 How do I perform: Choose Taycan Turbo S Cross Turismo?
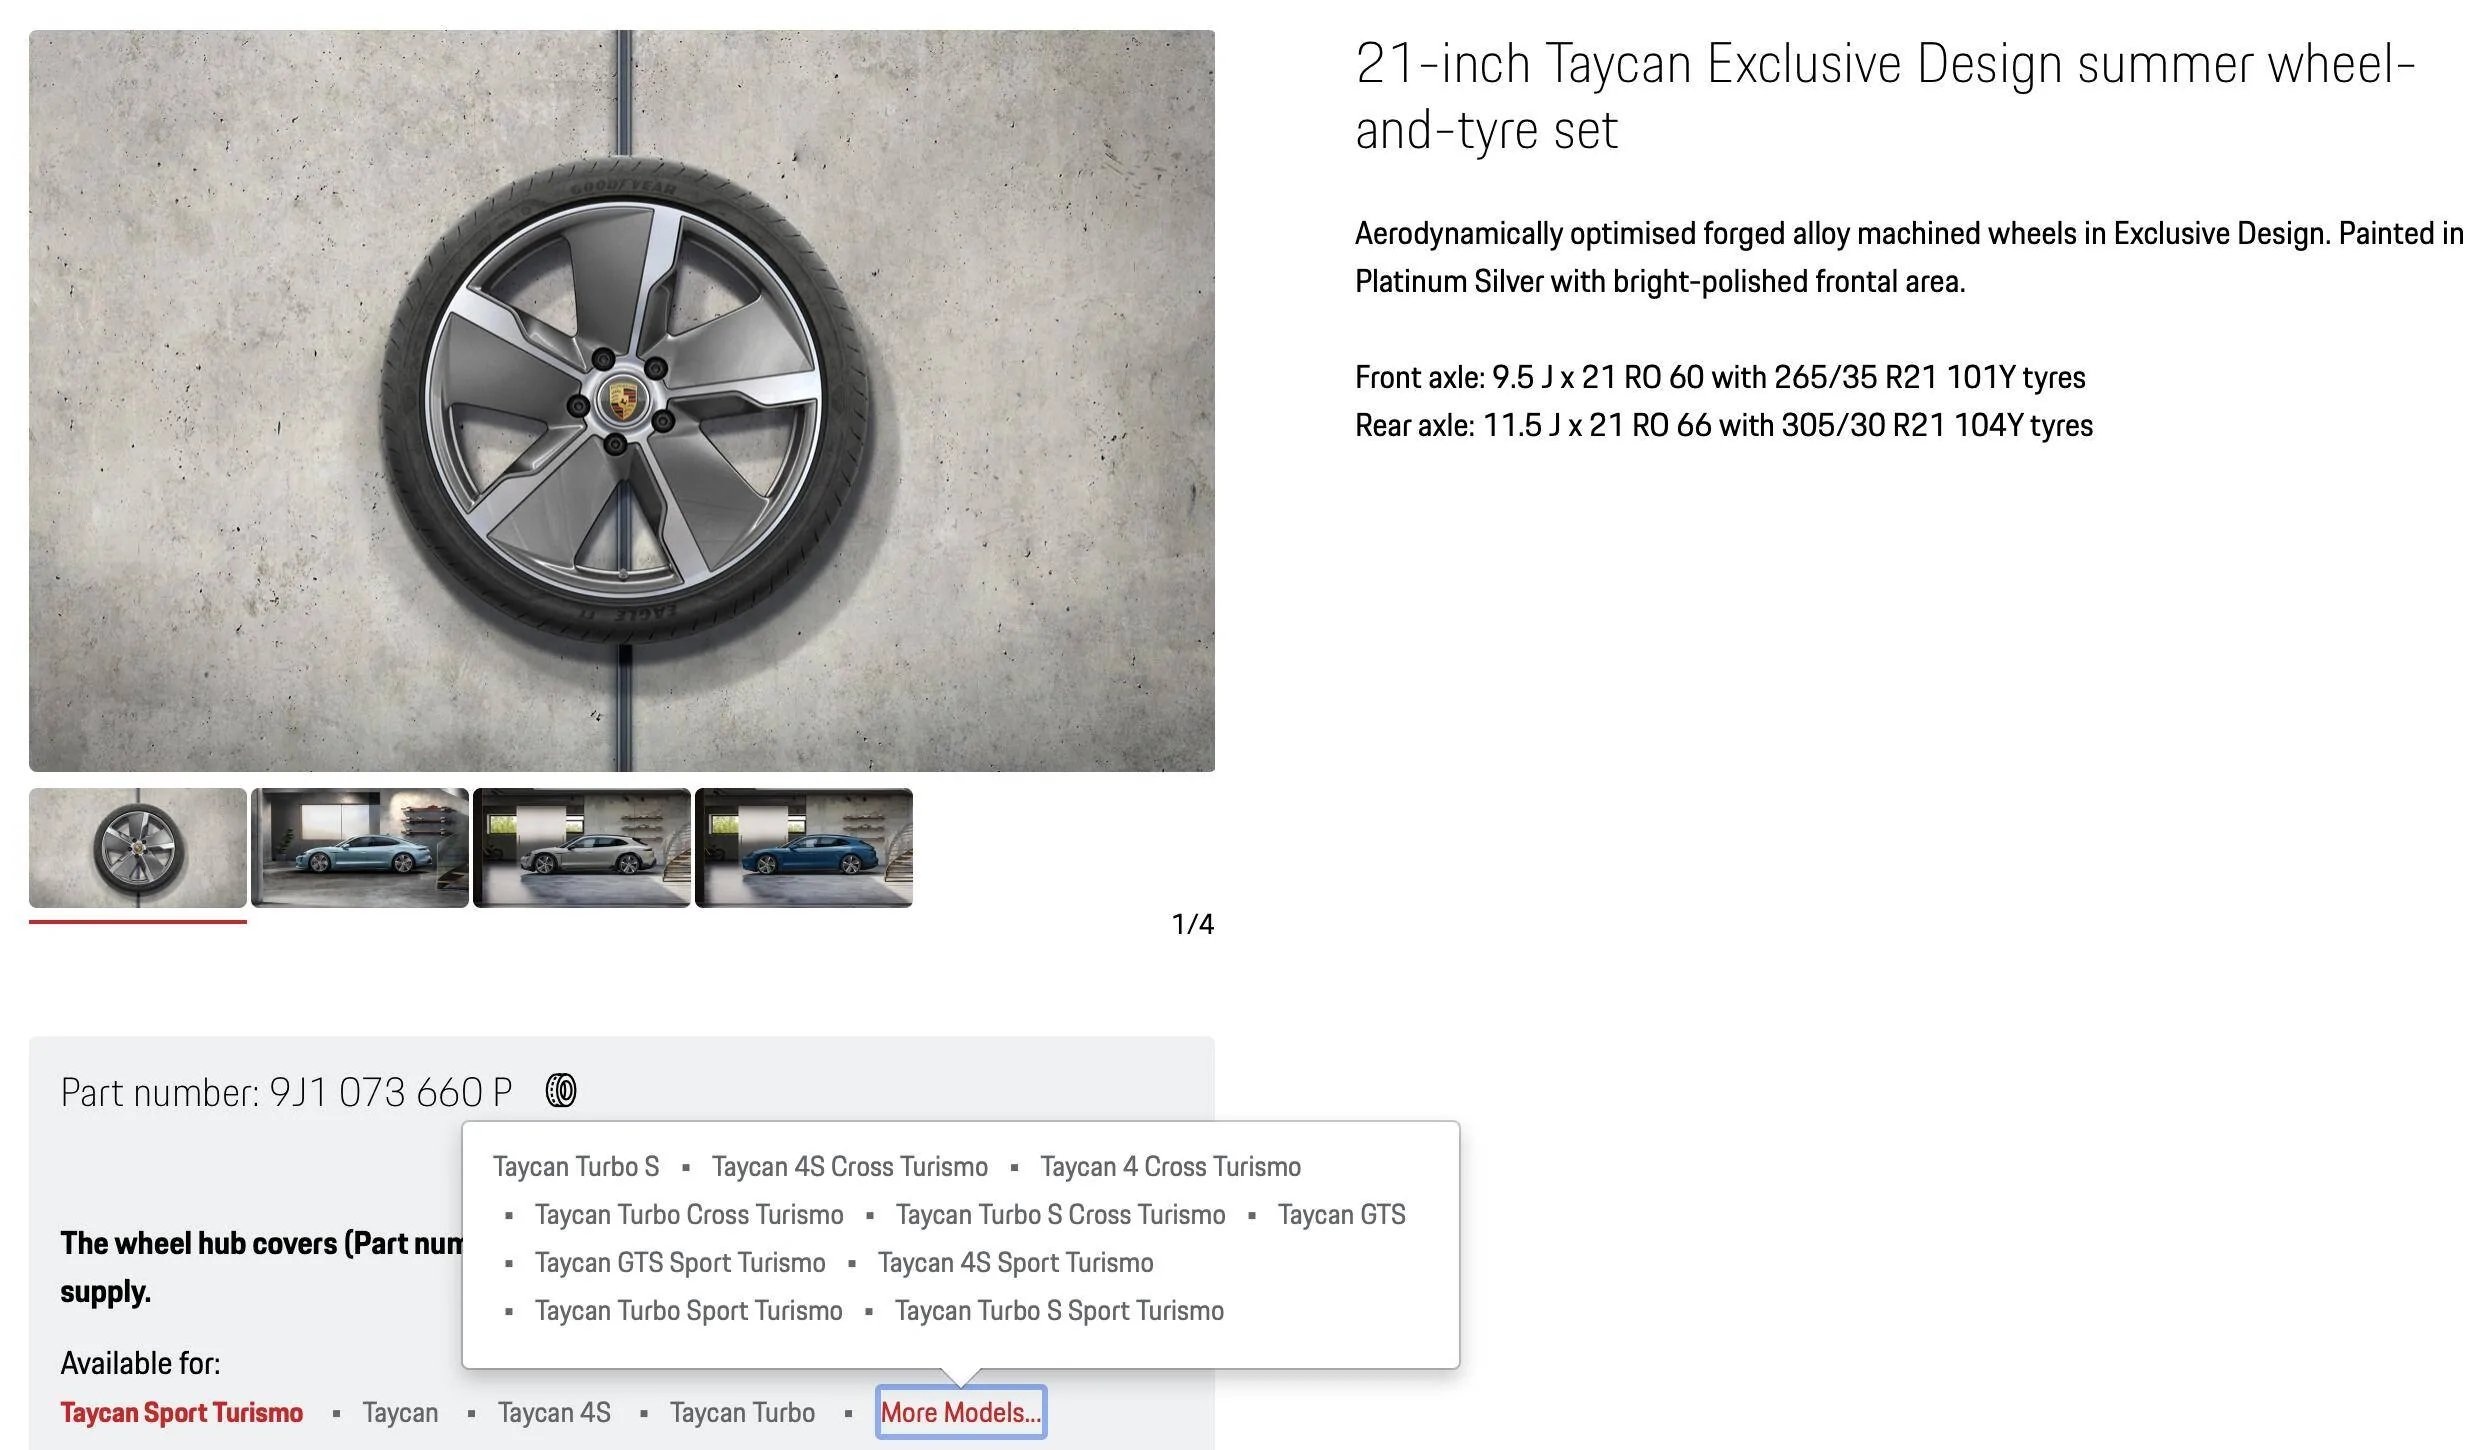point(1060,1214)
